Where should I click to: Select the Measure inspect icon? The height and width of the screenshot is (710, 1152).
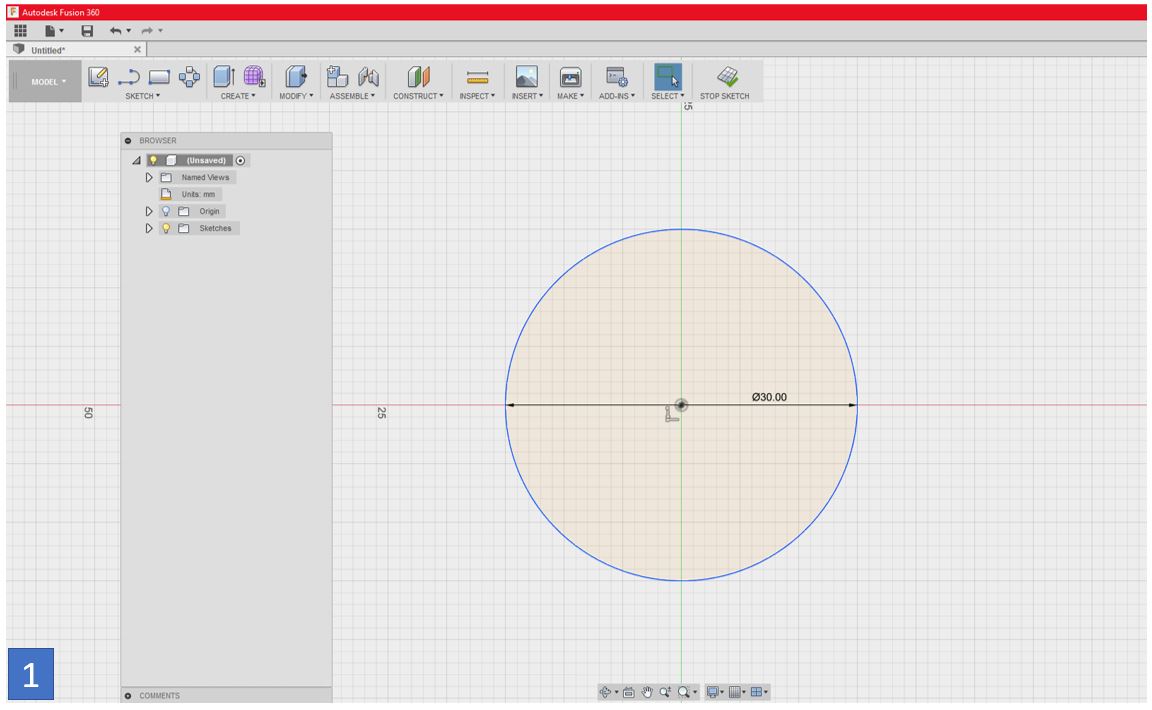(477, 76)
